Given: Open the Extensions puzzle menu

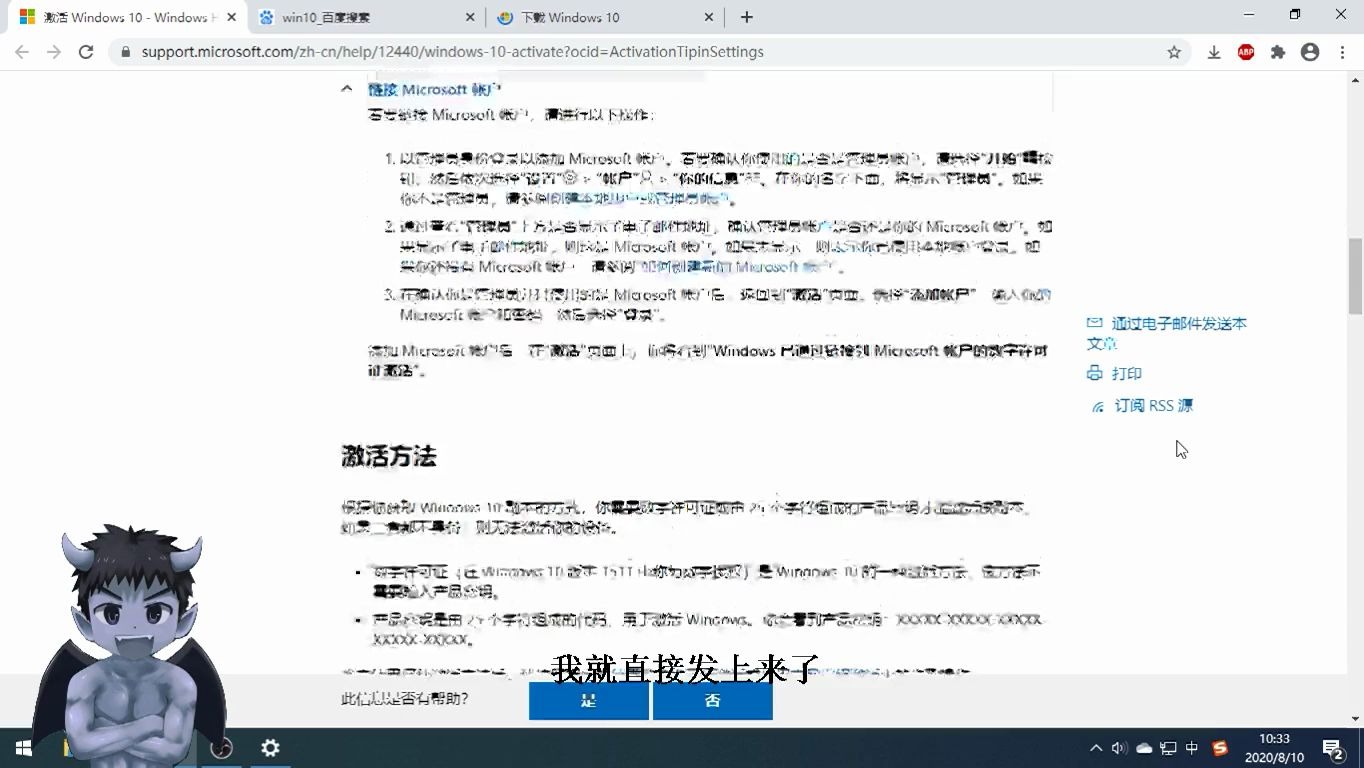Looking at the screenshot, I should click(x=1278, y=52).
